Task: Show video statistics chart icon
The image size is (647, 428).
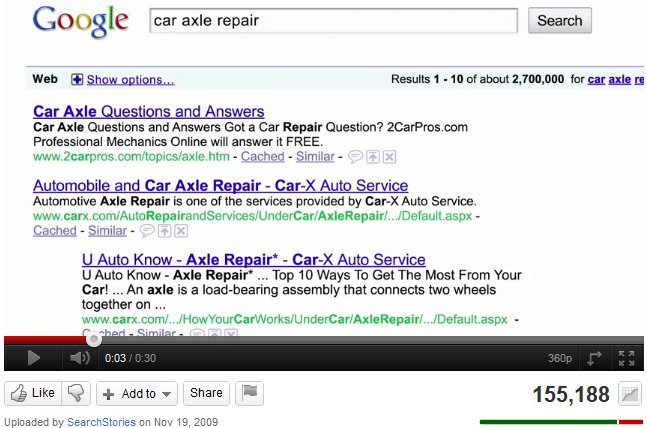Action: click(630, 394)
